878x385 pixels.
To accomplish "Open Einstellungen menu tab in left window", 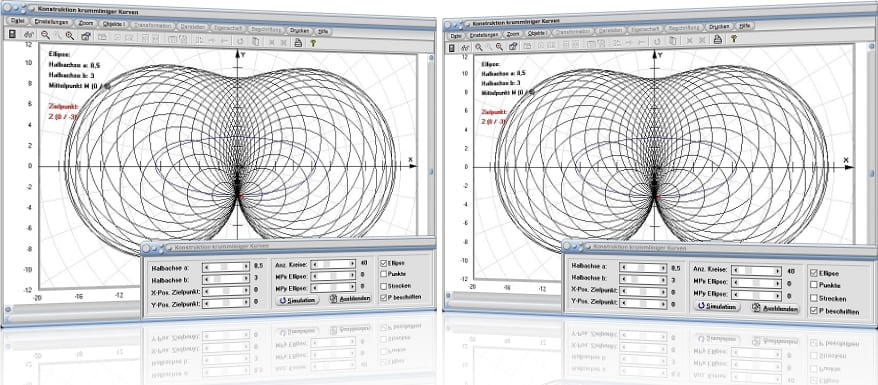I will tap(51, 21).
